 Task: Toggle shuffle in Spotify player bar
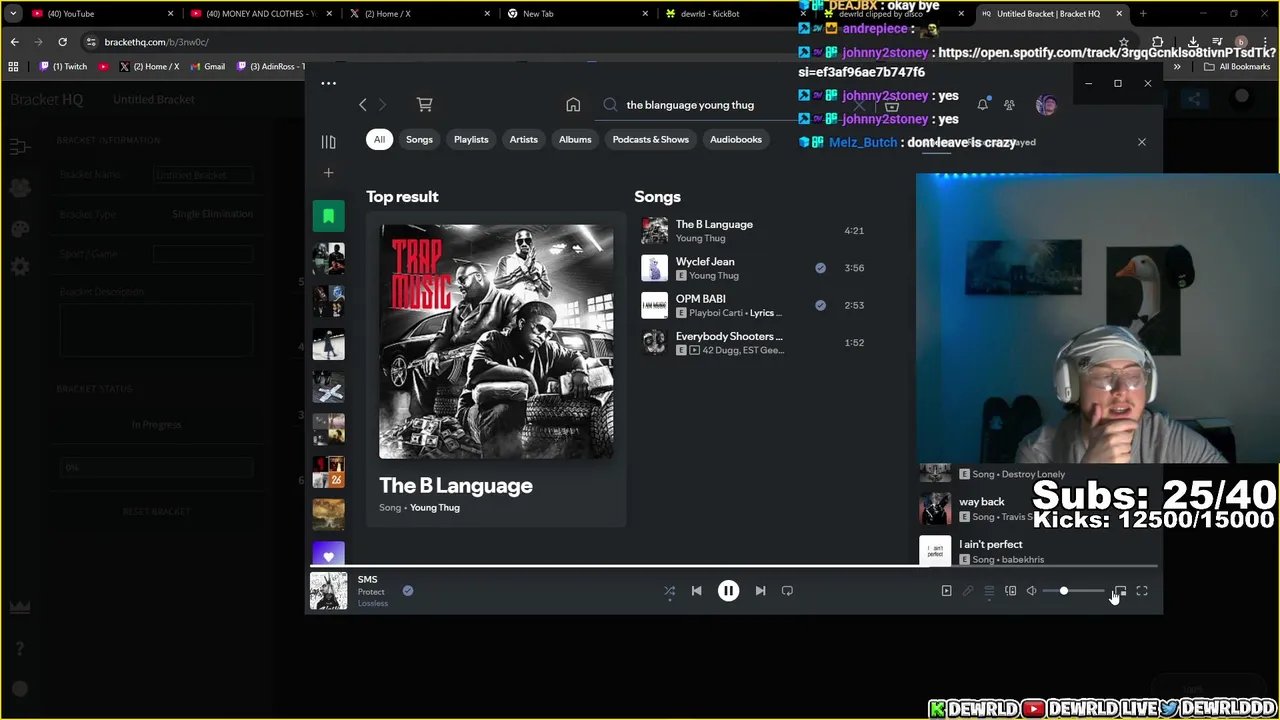coord(670,591)
